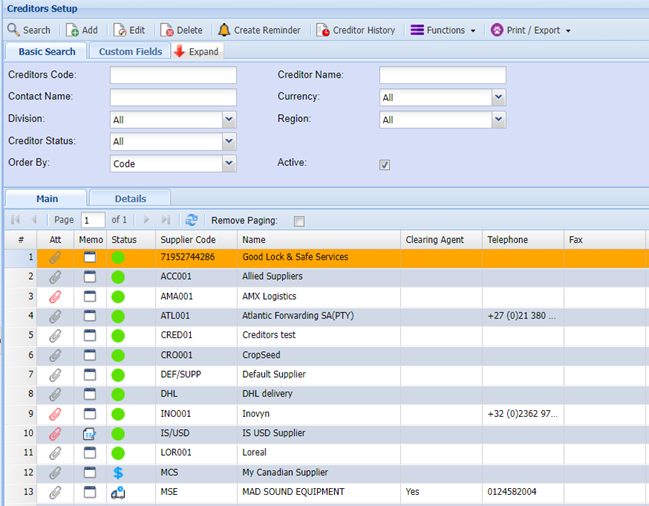Click the Expand button
Viewport: 649px width, 506px height.
[x=197, y=51]
